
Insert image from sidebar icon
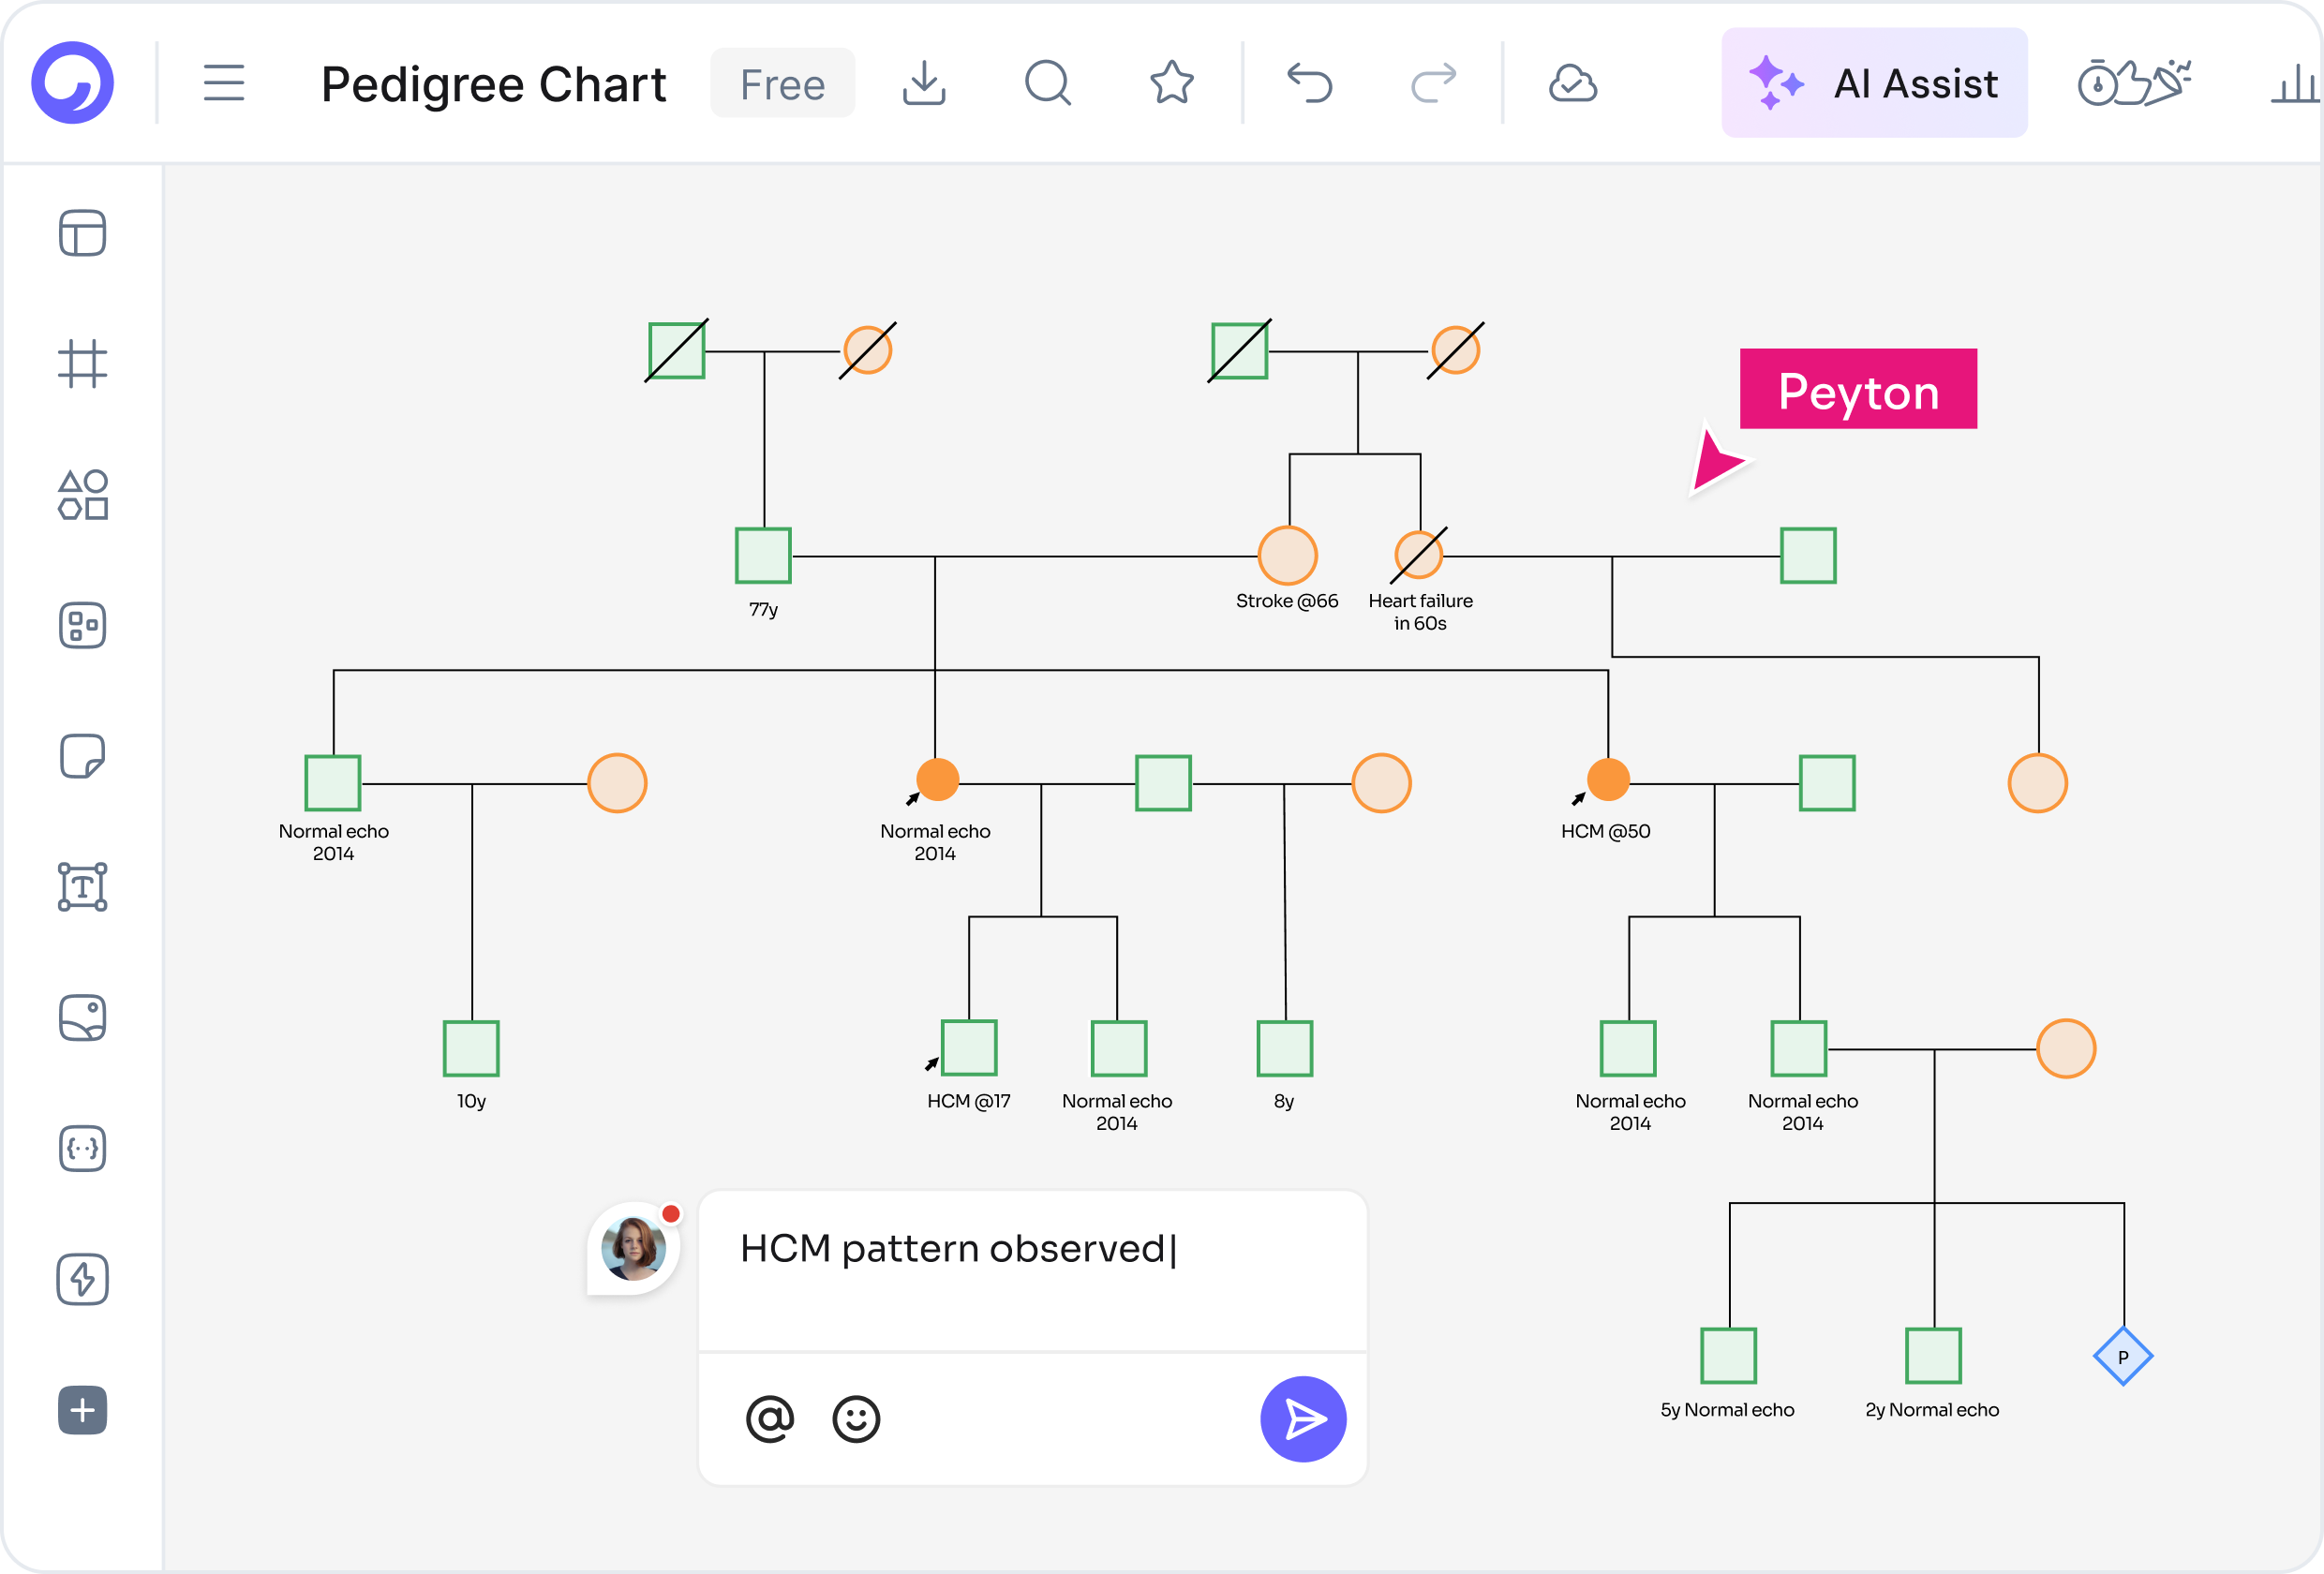click(x=83, y=1018)
